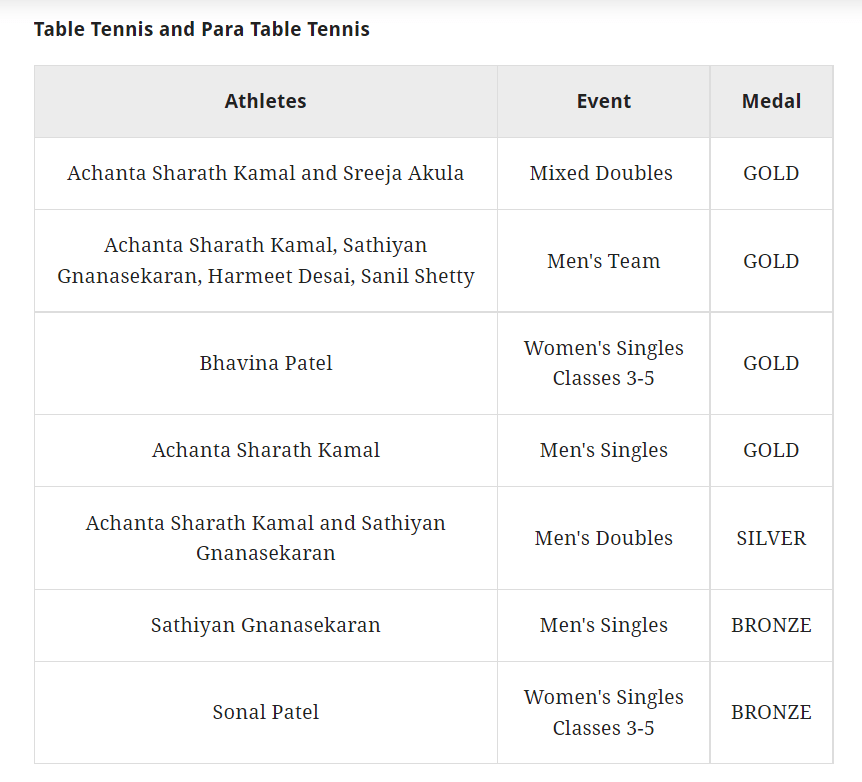This screenshot has width=862, height=782.
Task: Select the Mixed Doubles event cell
Action: (x=601, y=173)
